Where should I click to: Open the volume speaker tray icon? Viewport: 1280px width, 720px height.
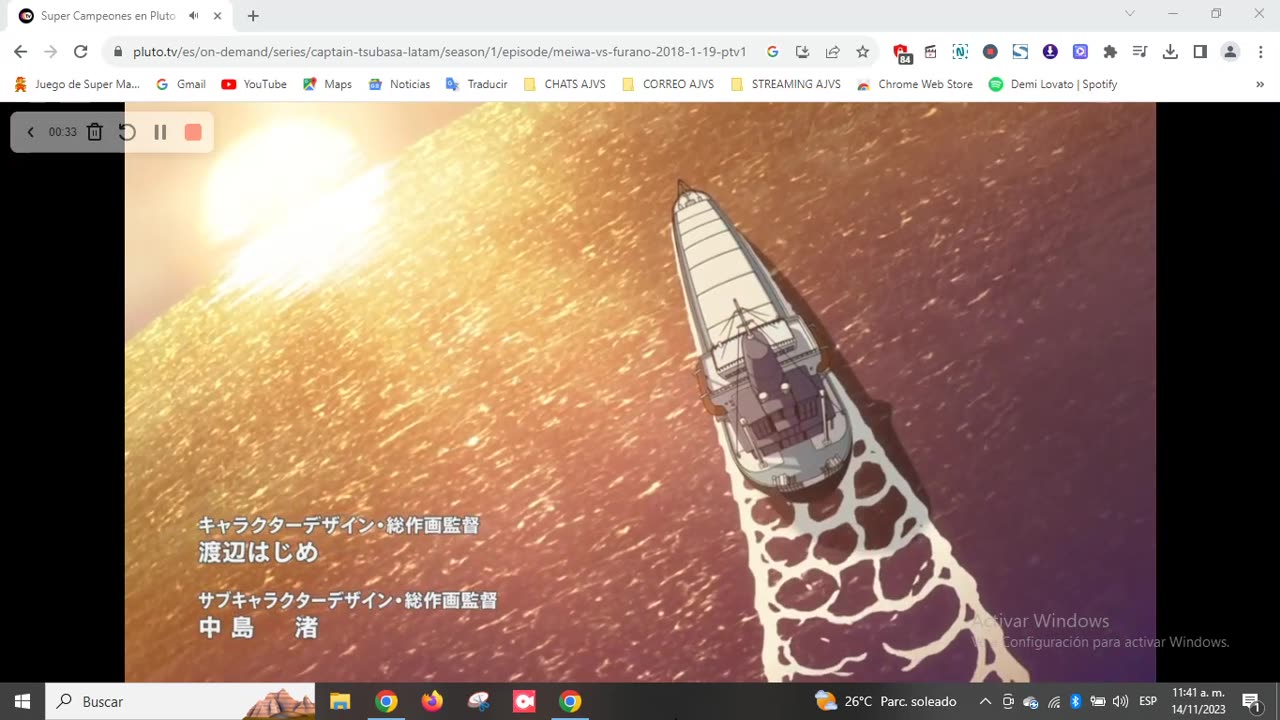(x=1120, y=701)
